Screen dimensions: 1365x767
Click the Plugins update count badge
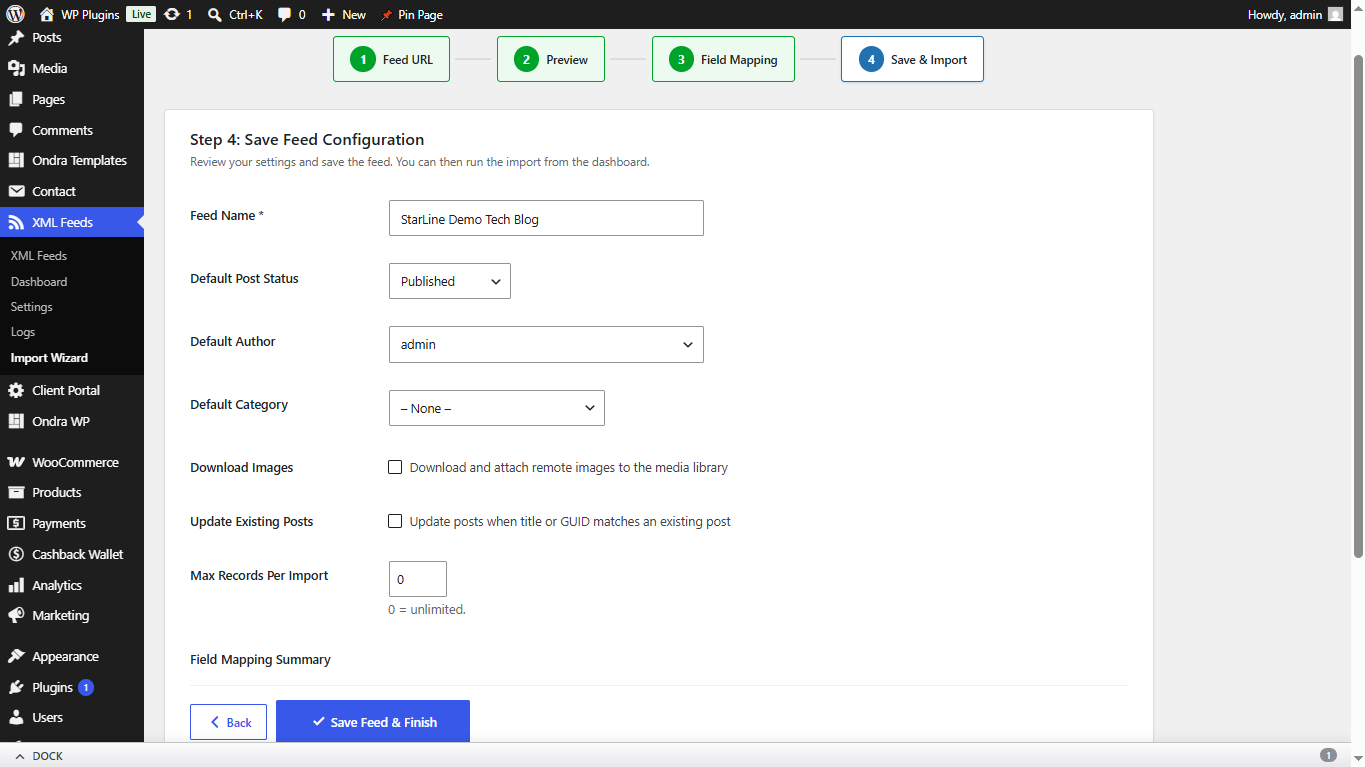point(86,688)
